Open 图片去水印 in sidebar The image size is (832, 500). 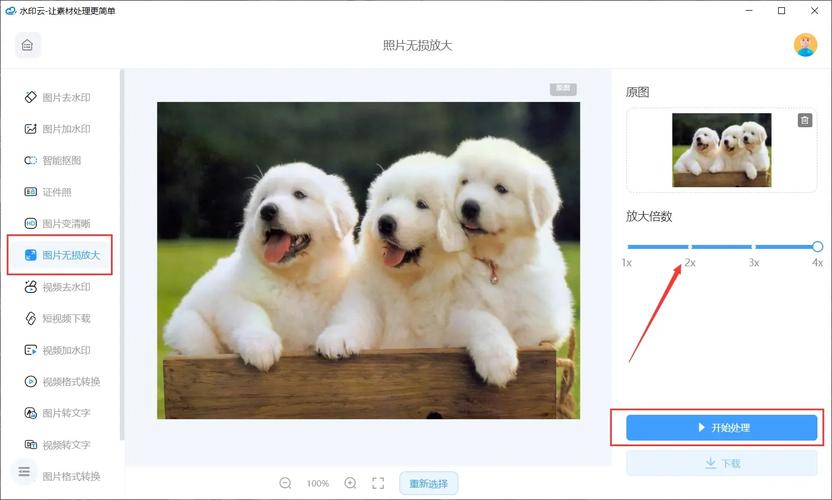point(57,97)
